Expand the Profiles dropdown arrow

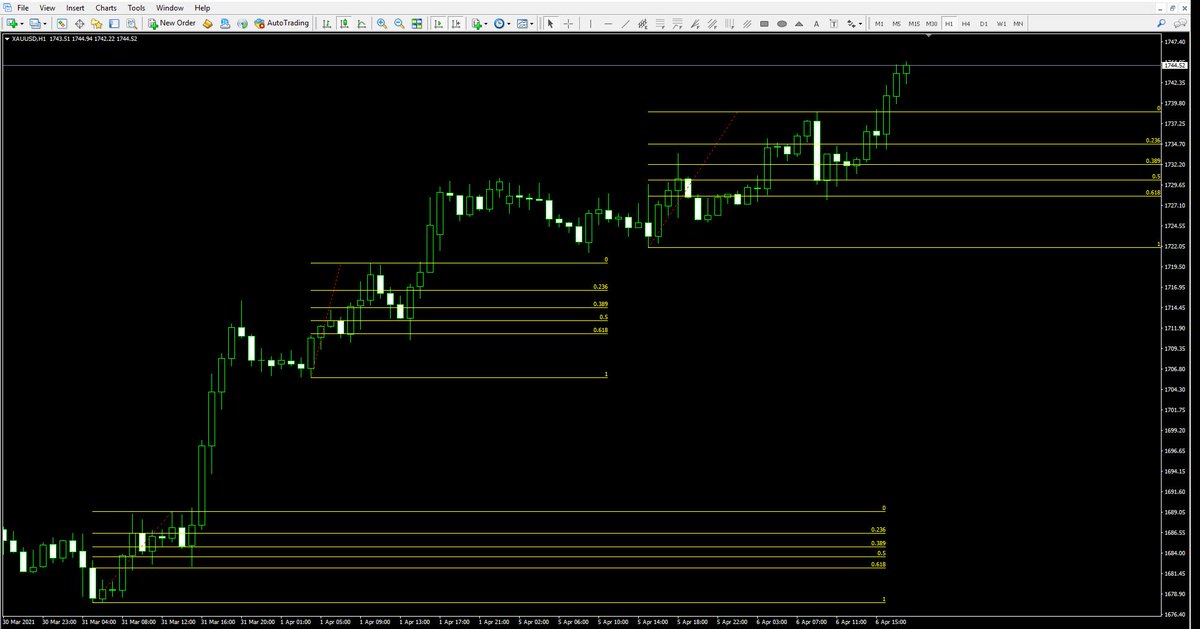[x=45, y=23]
